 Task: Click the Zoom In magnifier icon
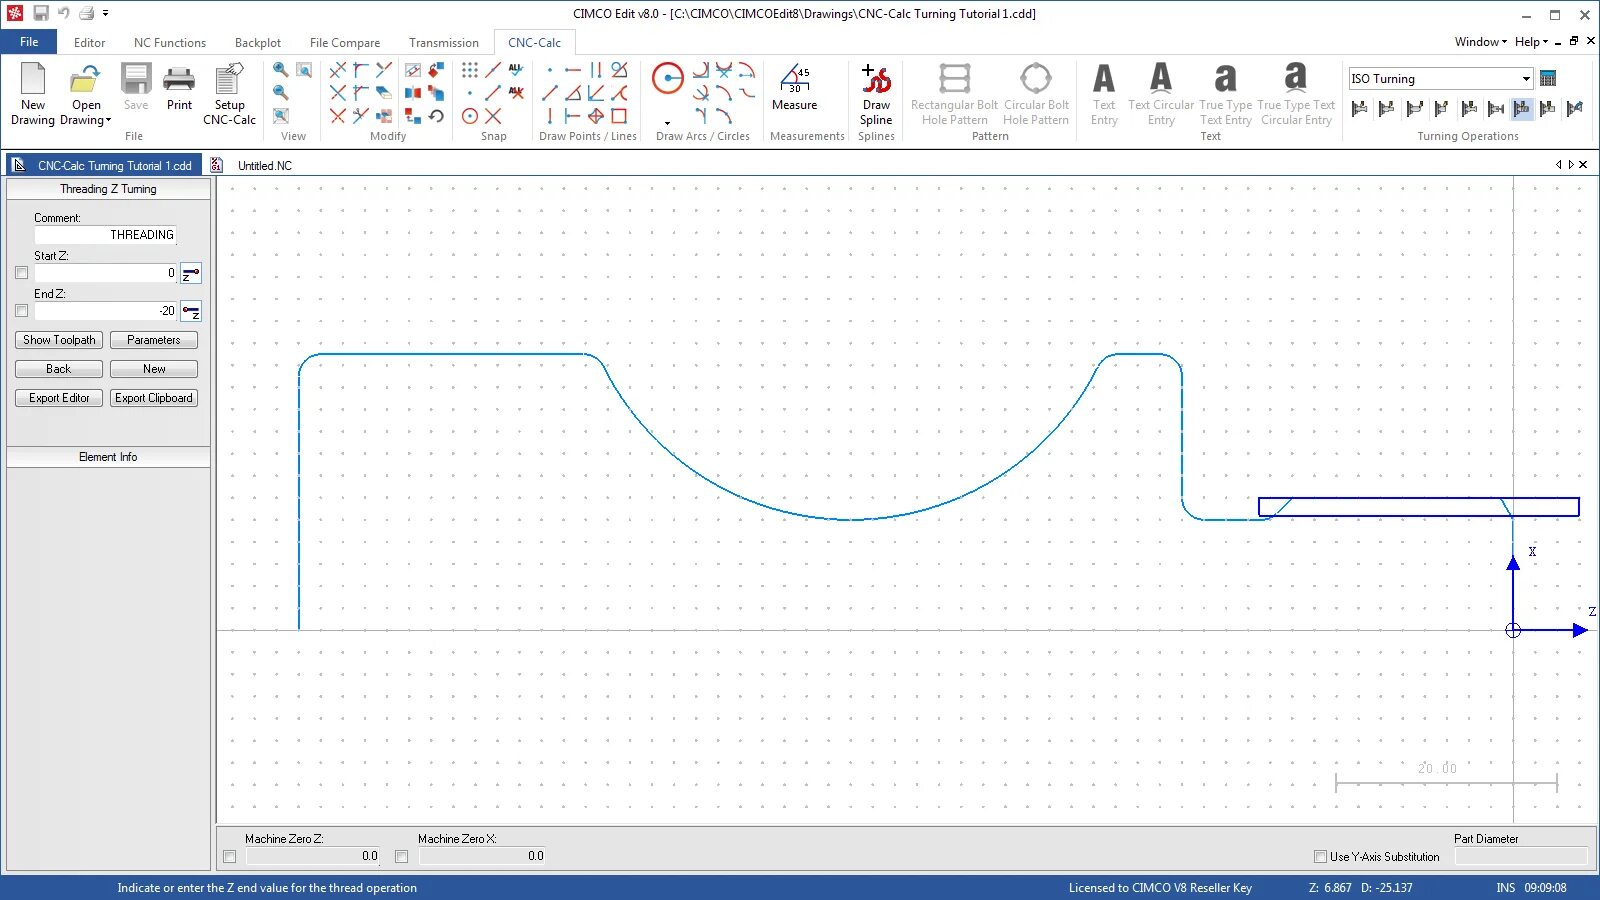click(x=281, y=70)
